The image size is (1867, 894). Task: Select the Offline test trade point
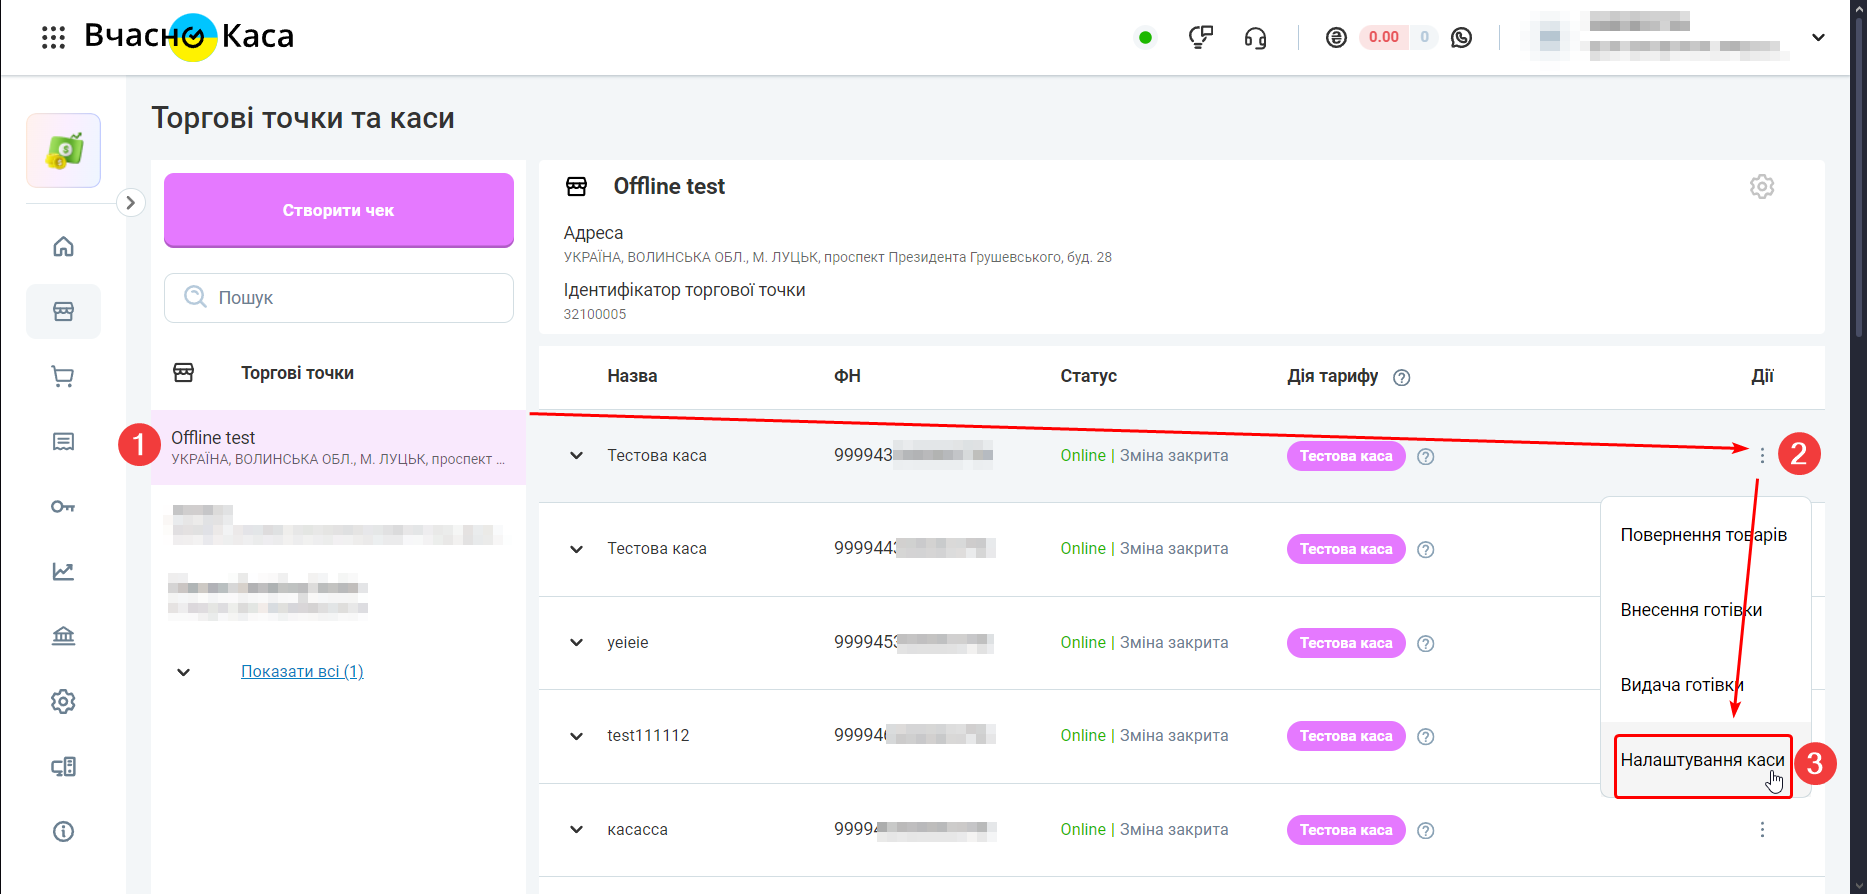point(338,447)
